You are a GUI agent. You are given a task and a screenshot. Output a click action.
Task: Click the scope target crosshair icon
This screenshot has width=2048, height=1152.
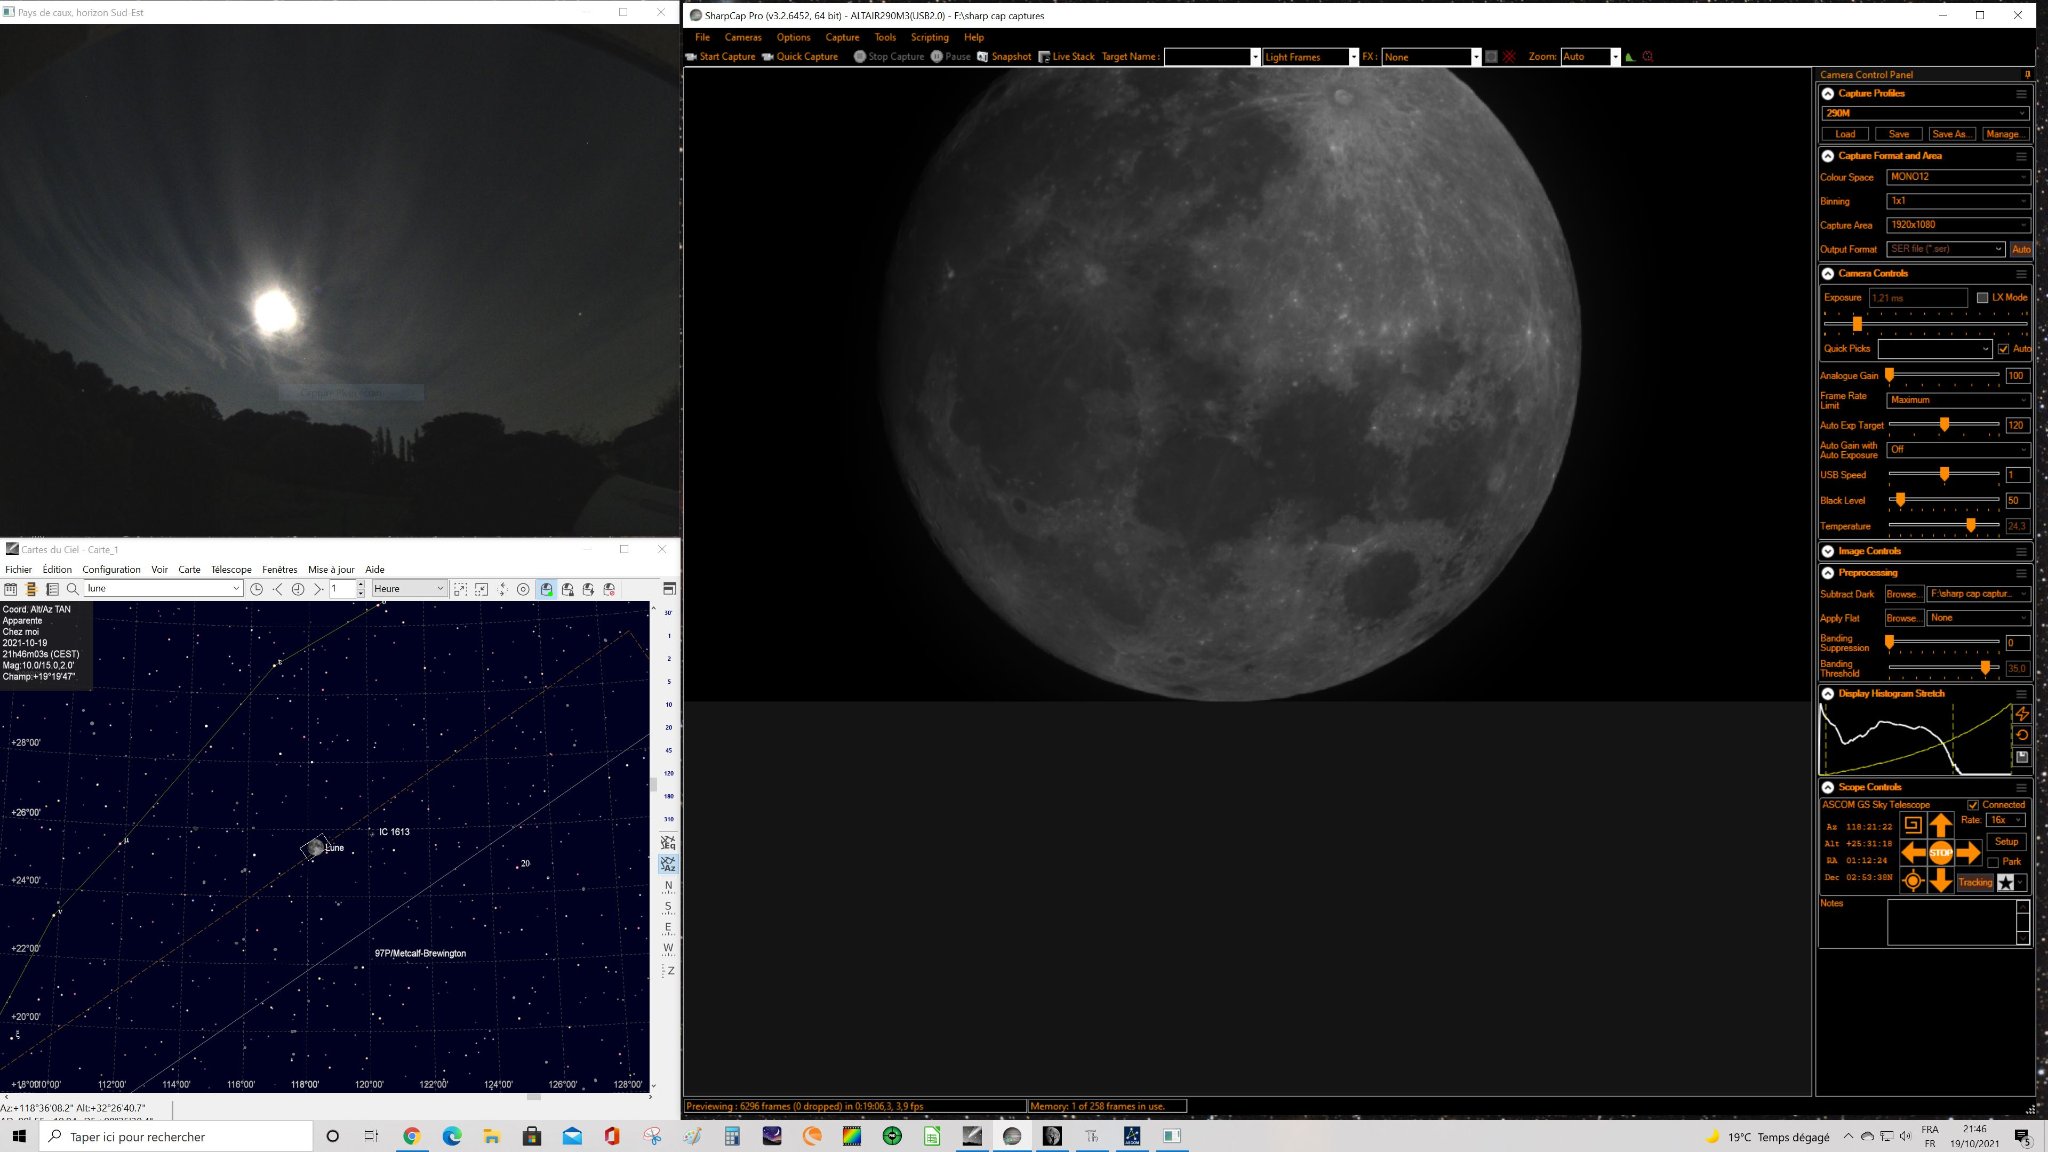pos(1912,881)
